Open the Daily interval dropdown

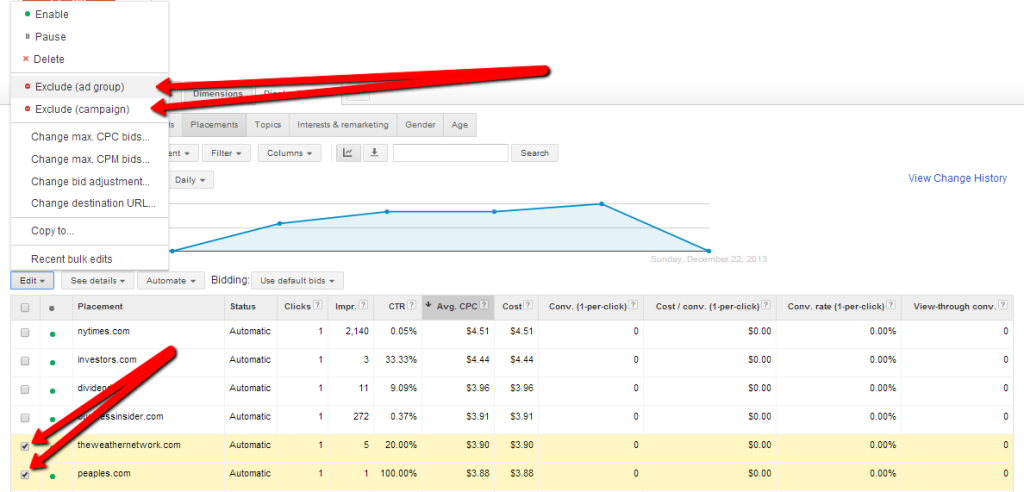click(190, 180)
